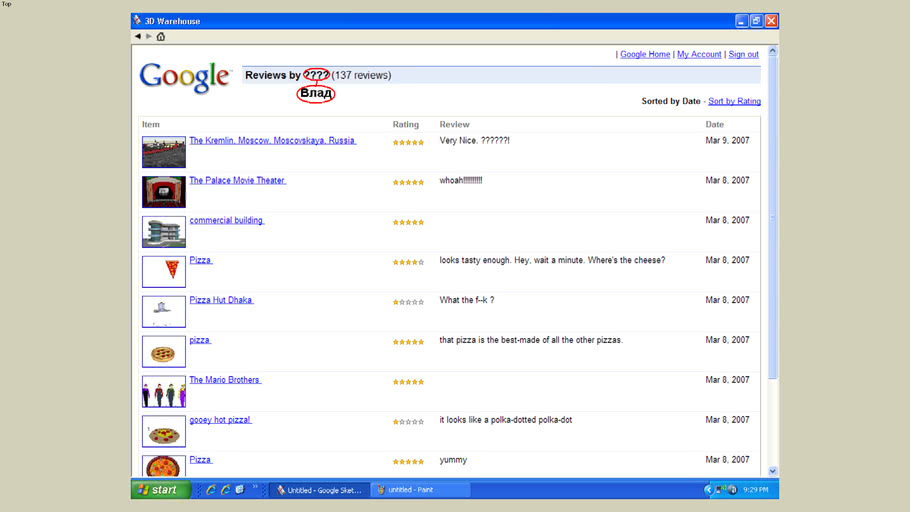Open the Palace Movie Theater thumbnail

(163, 192)
